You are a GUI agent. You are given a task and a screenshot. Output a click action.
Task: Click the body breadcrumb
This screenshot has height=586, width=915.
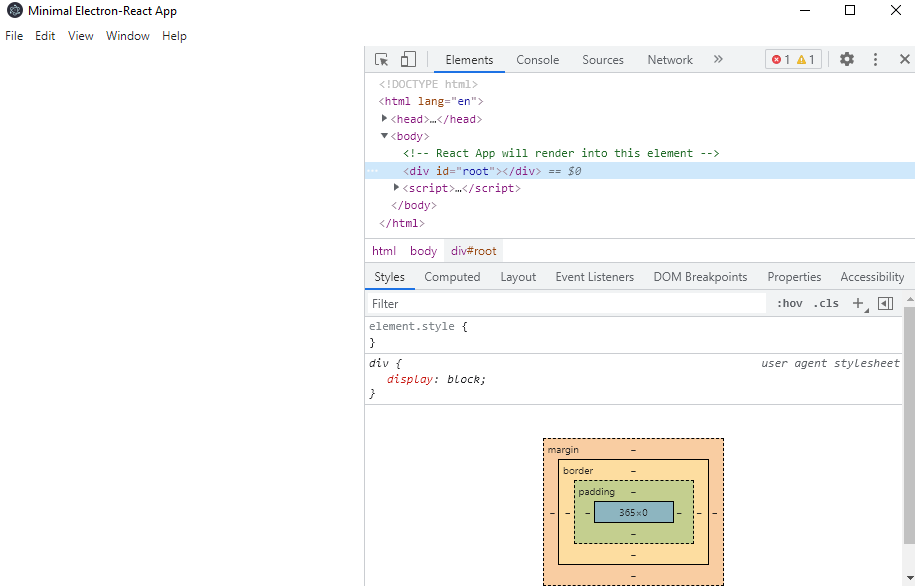click(x=424, y=250)
